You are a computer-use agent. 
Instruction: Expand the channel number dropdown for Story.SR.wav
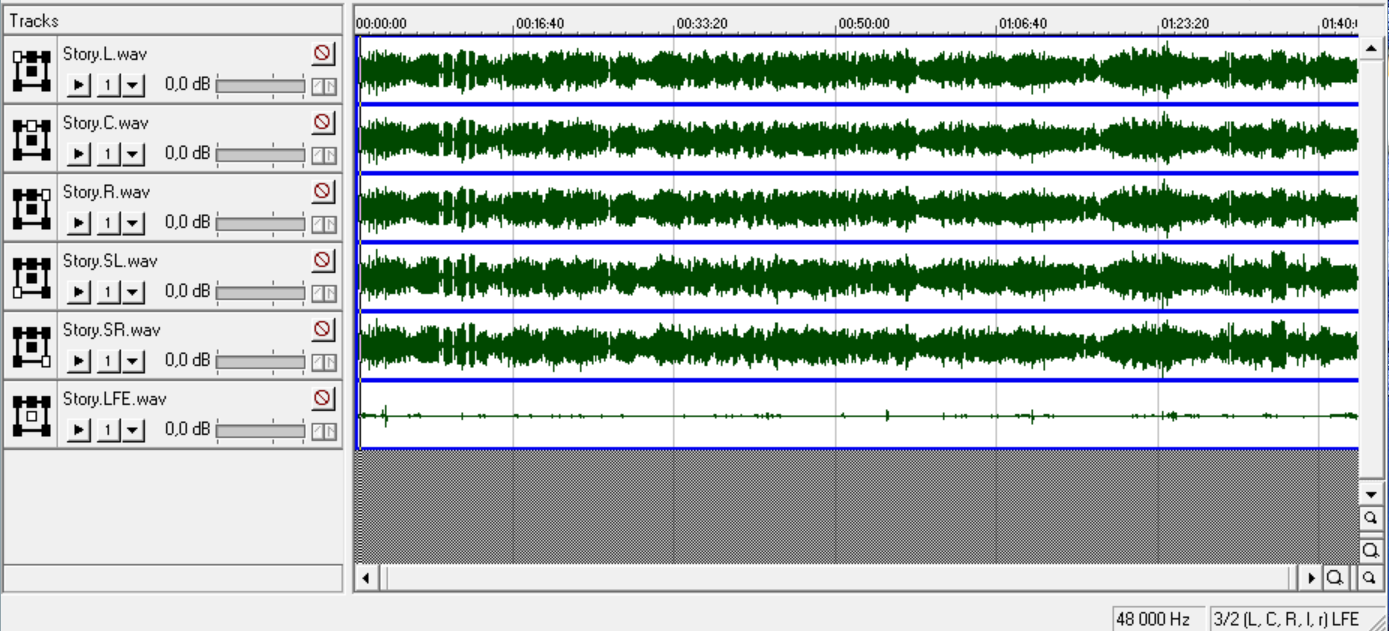pos(133,362)
